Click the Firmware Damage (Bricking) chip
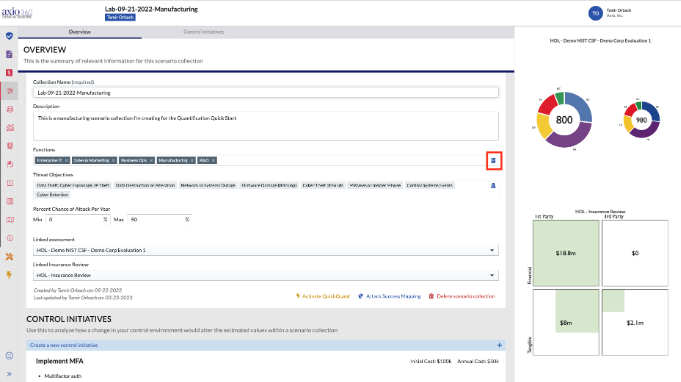Viewport: 681px width, 382px height. tap(269, 185)
